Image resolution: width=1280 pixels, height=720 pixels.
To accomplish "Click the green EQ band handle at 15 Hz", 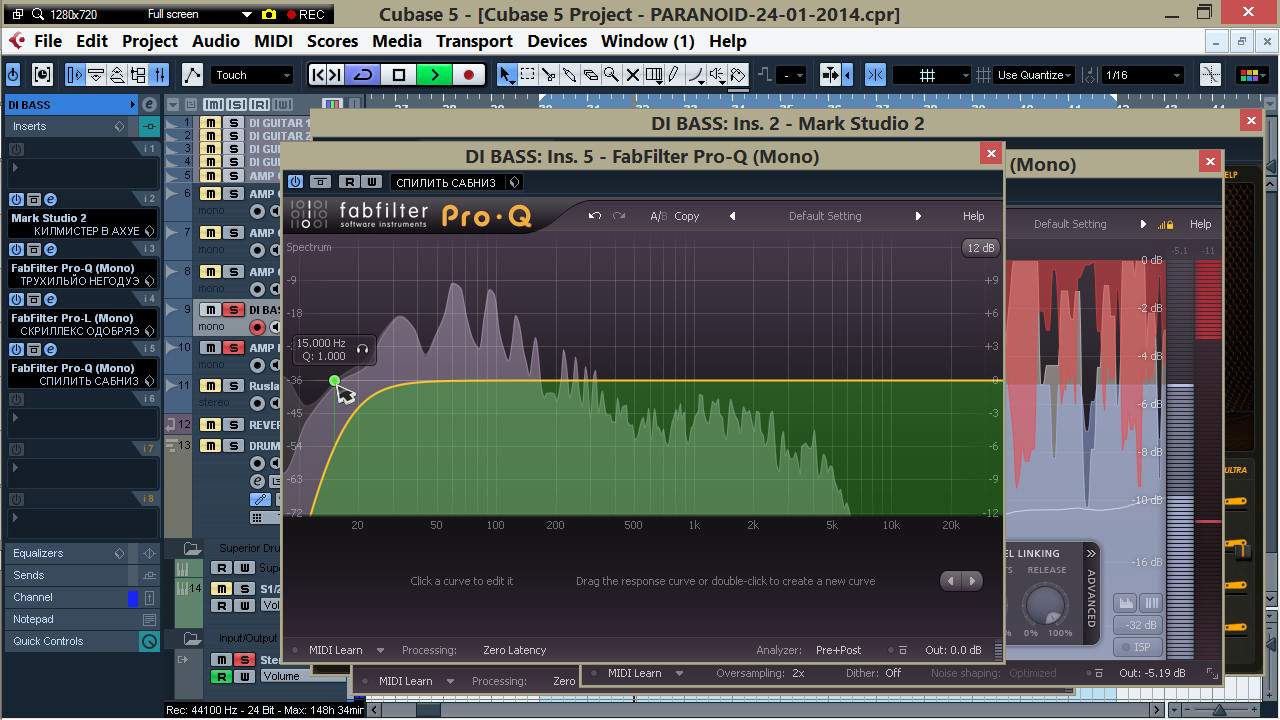I will (334, 380).
